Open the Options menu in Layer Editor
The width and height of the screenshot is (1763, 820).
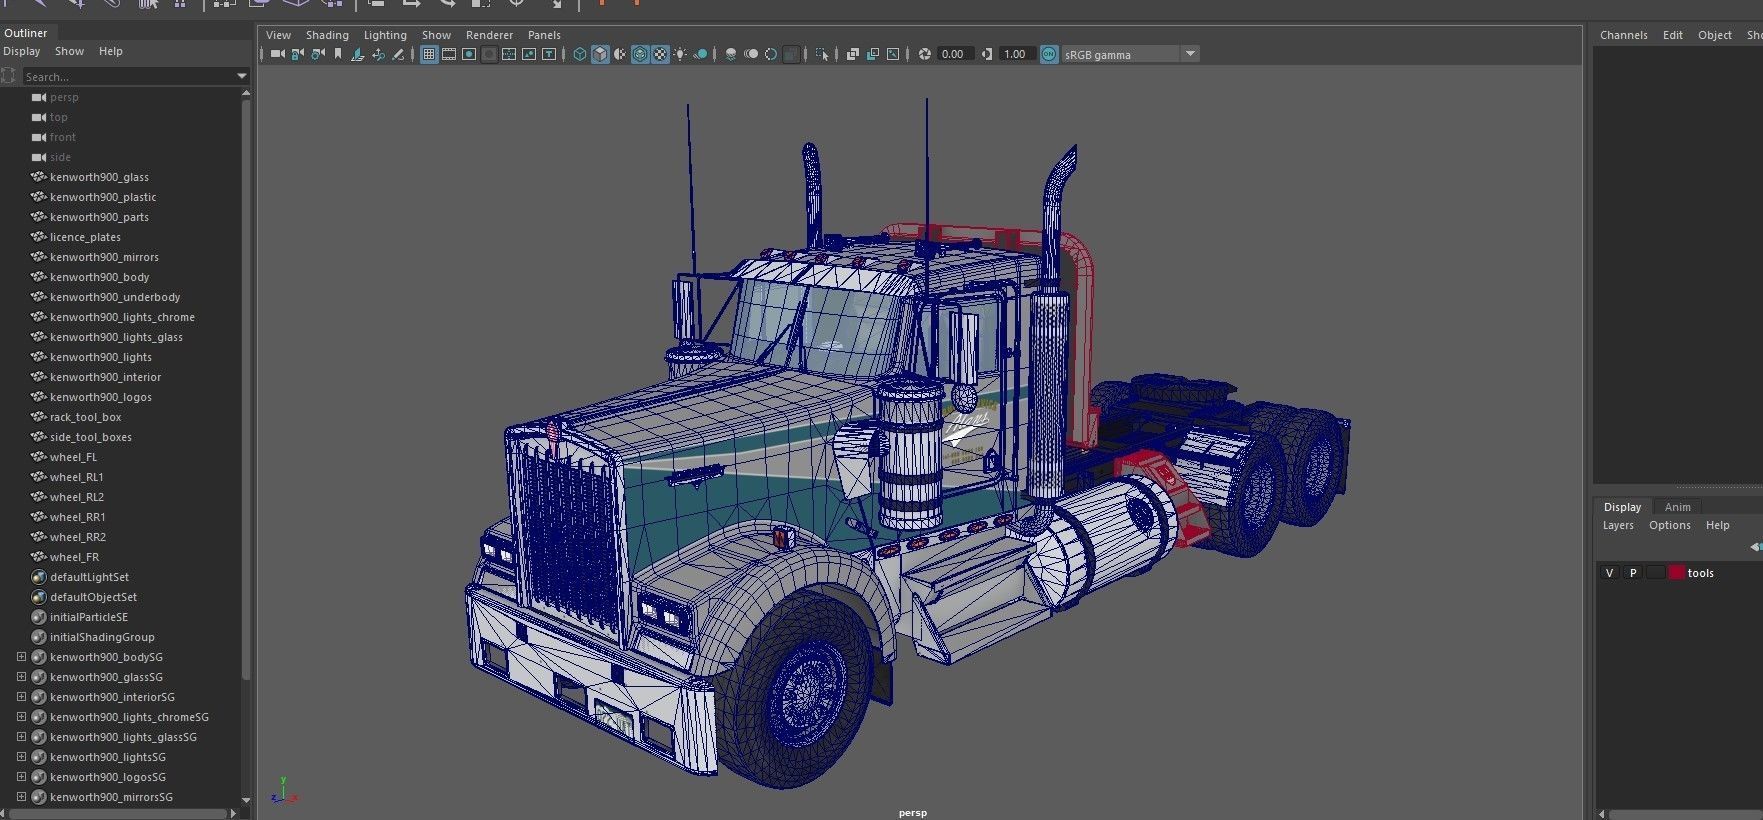tap(1670, 525)
